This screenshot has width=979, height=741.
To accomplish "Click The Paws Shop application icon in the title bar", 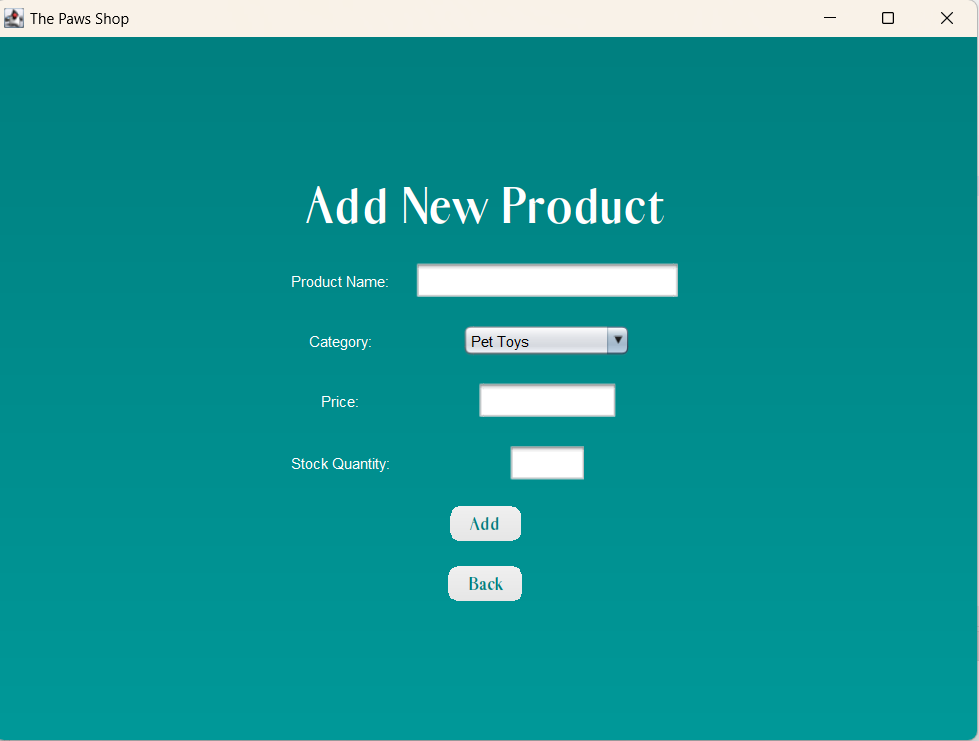I will click(13, 17).
